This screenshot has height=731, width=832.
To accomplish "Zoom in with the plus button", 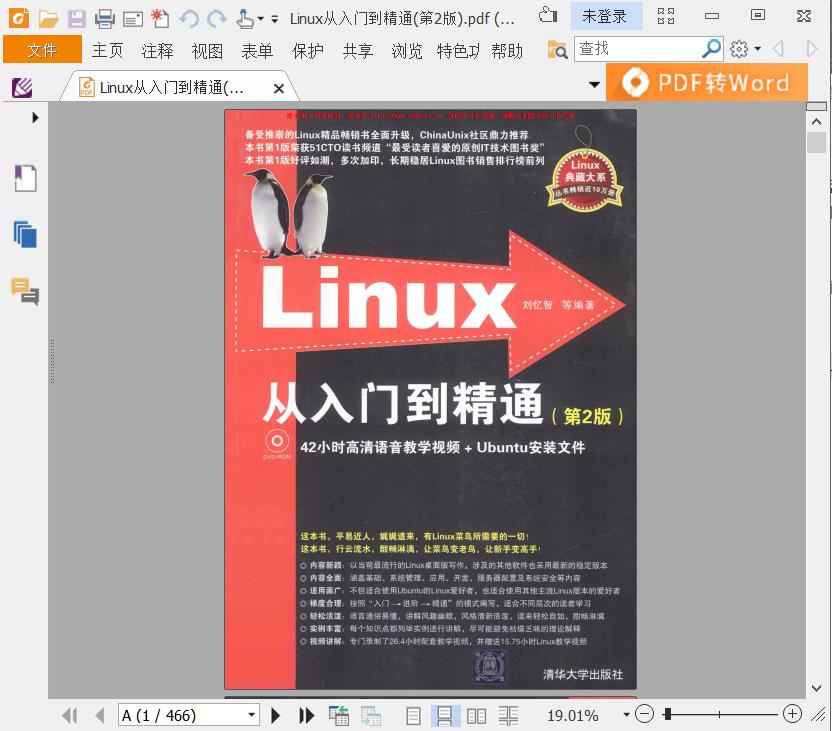I will 792,713.
